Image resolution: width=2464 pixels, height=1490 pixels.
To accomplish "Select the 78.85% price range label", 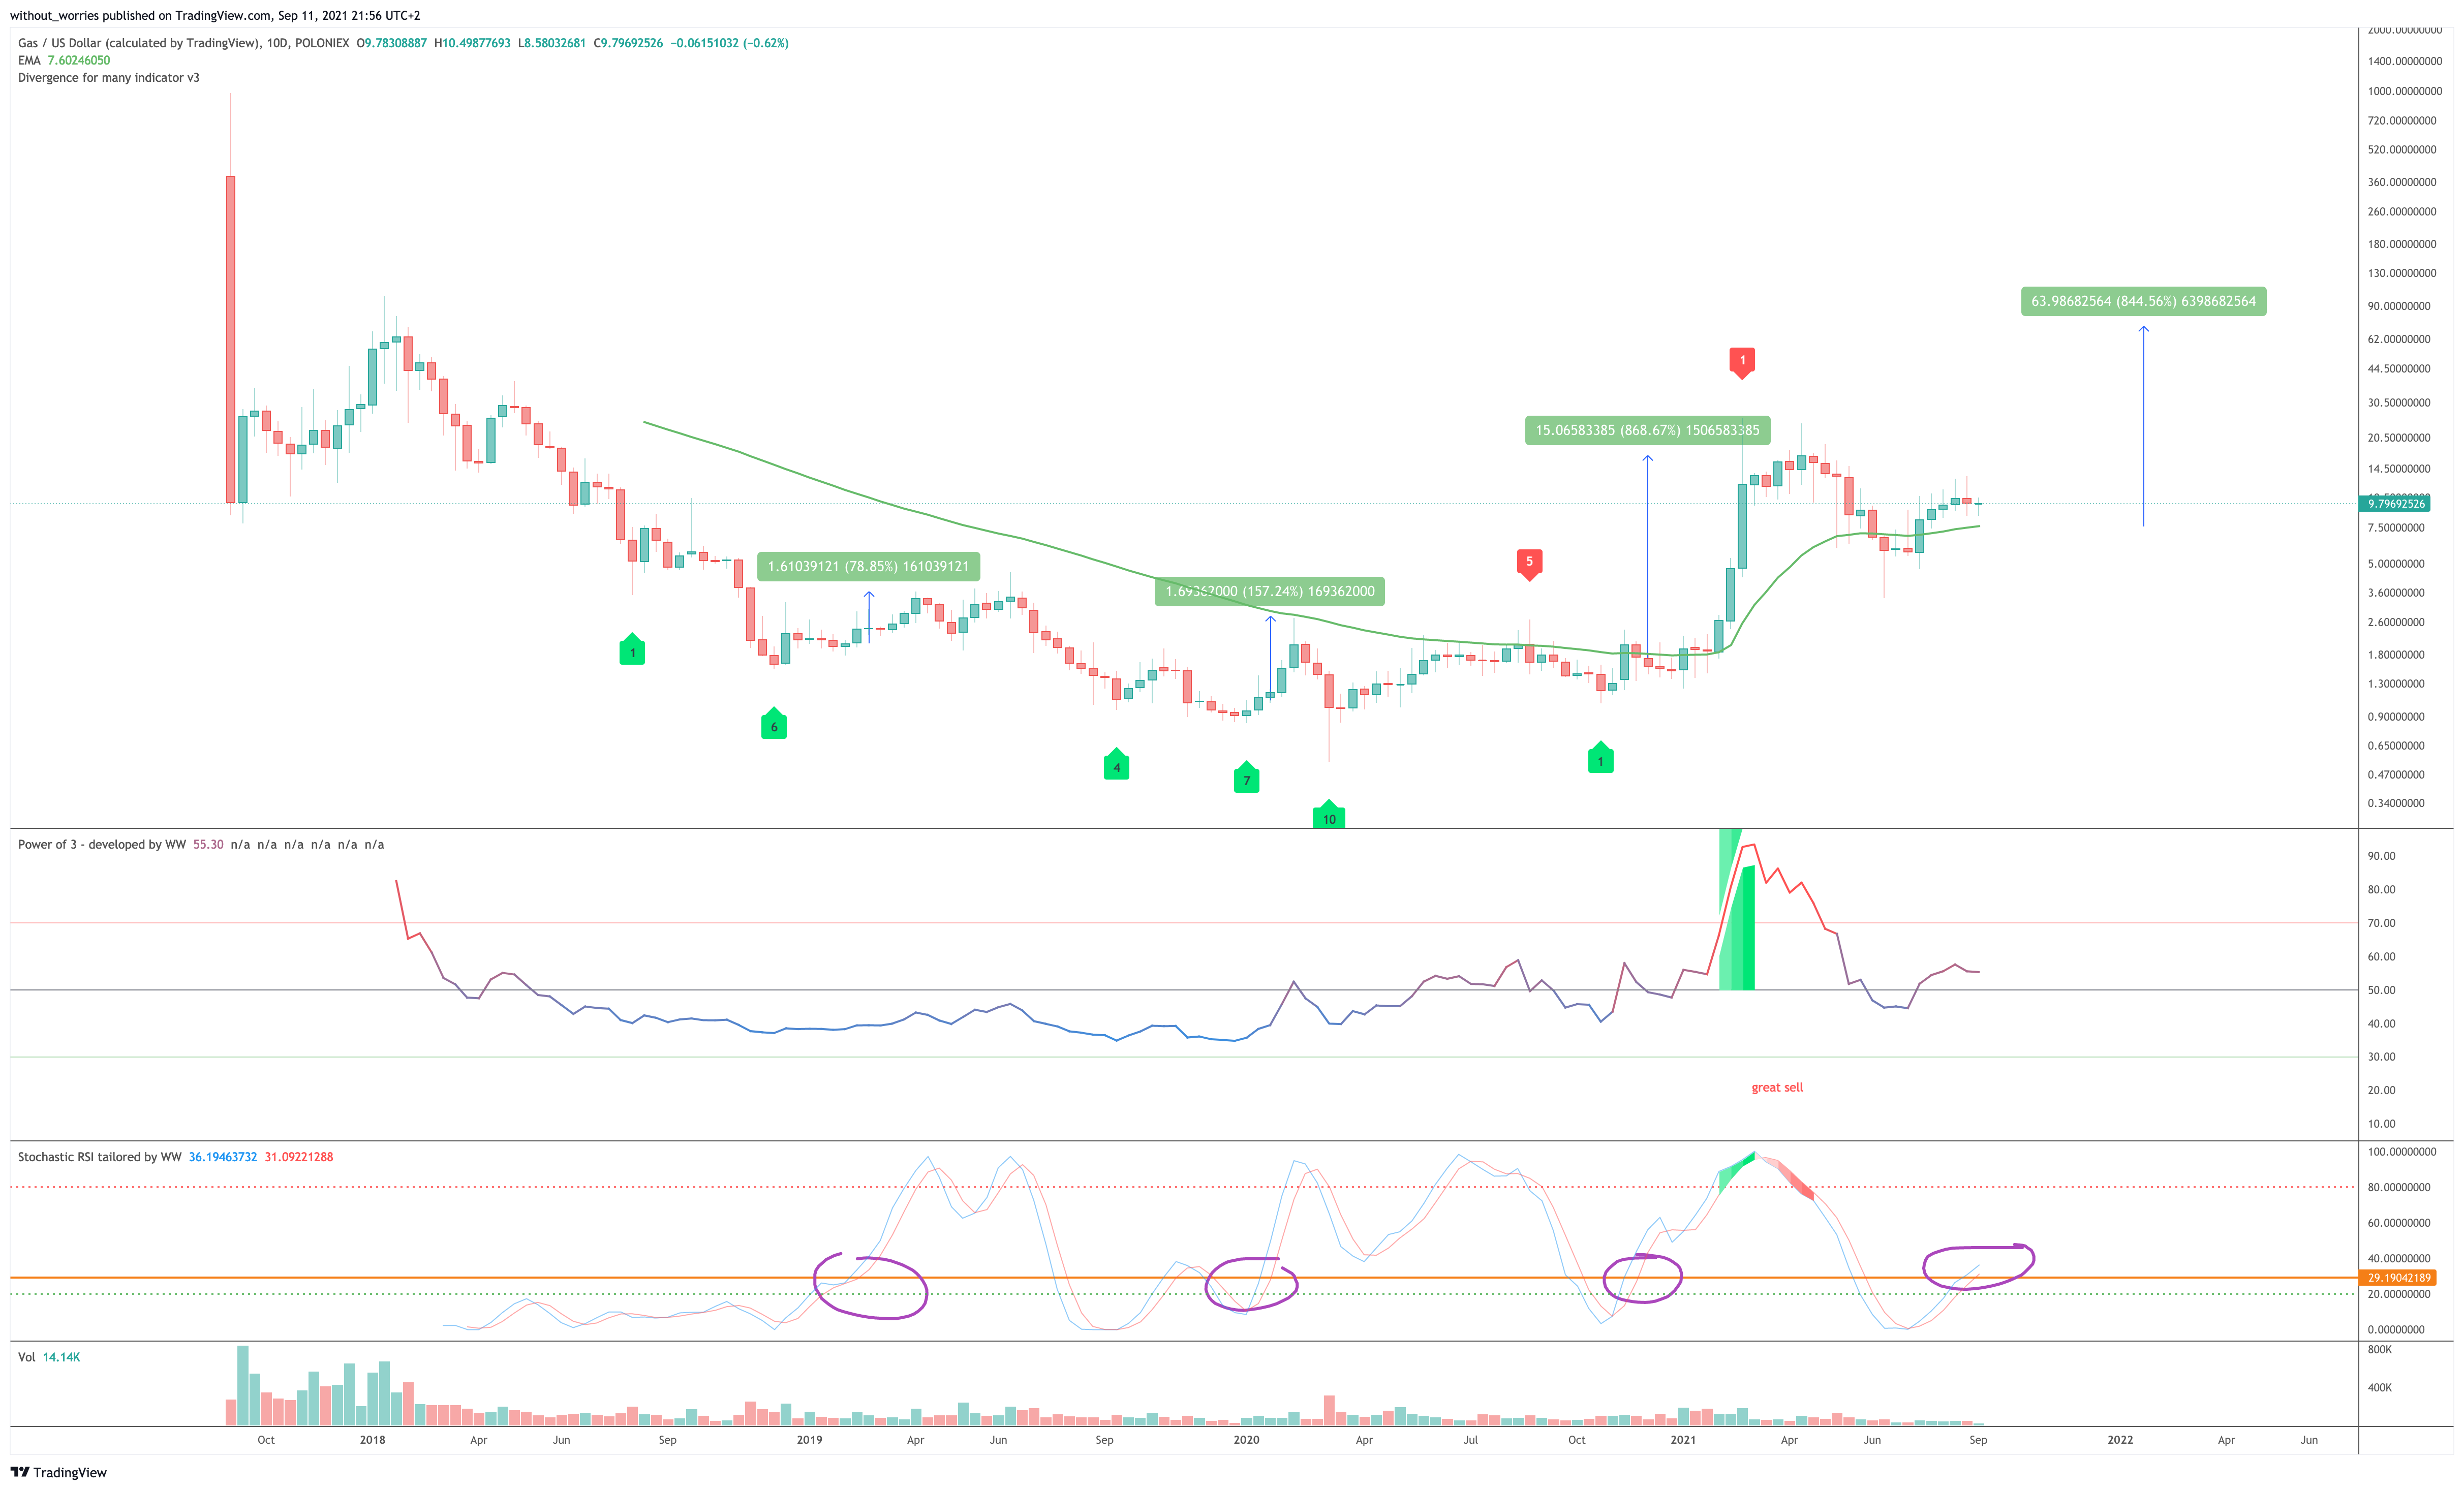I will [868, 566].
